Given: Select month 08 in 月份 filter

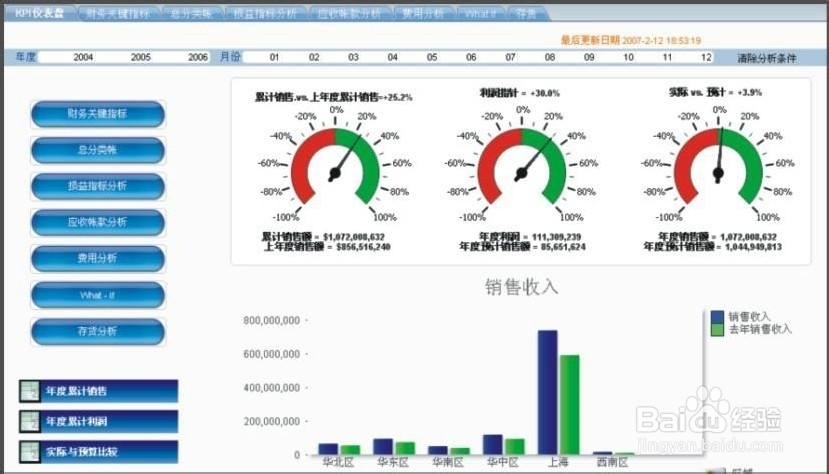Looking at the screenshot, I should coord(550,57).
